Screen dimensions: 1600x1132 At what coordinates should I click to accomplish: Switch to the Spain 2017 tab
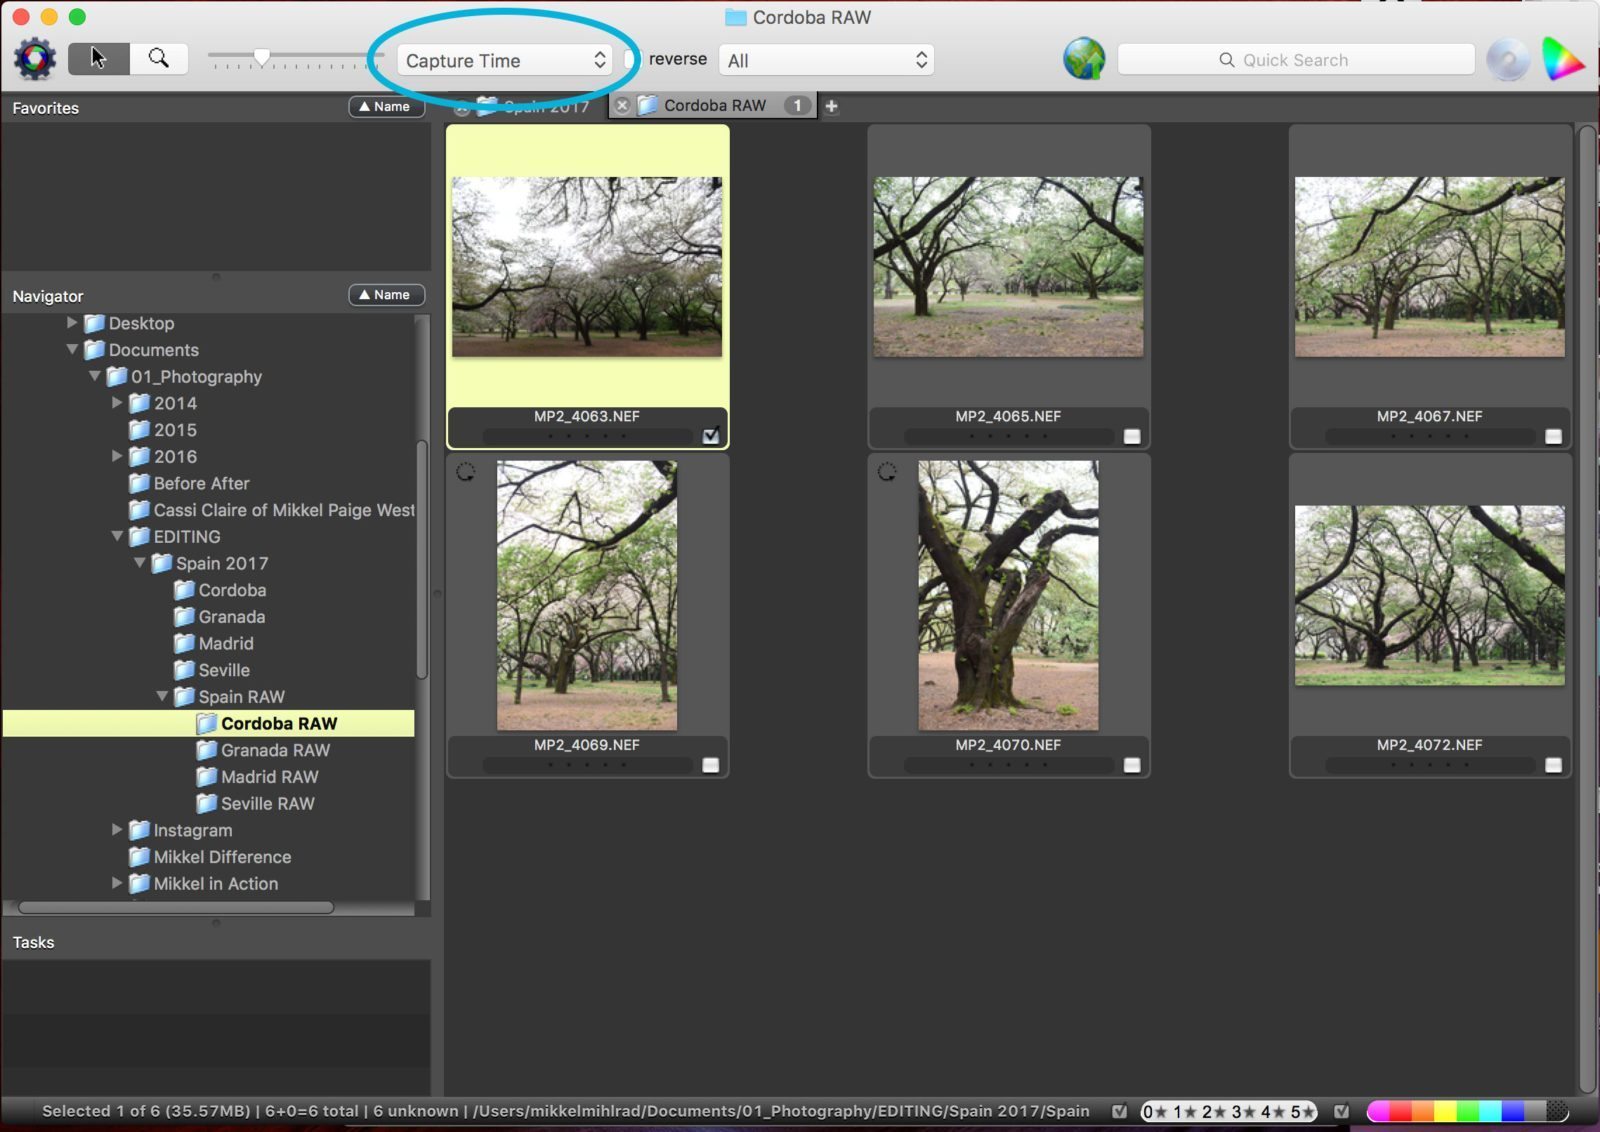pos(546,105)
